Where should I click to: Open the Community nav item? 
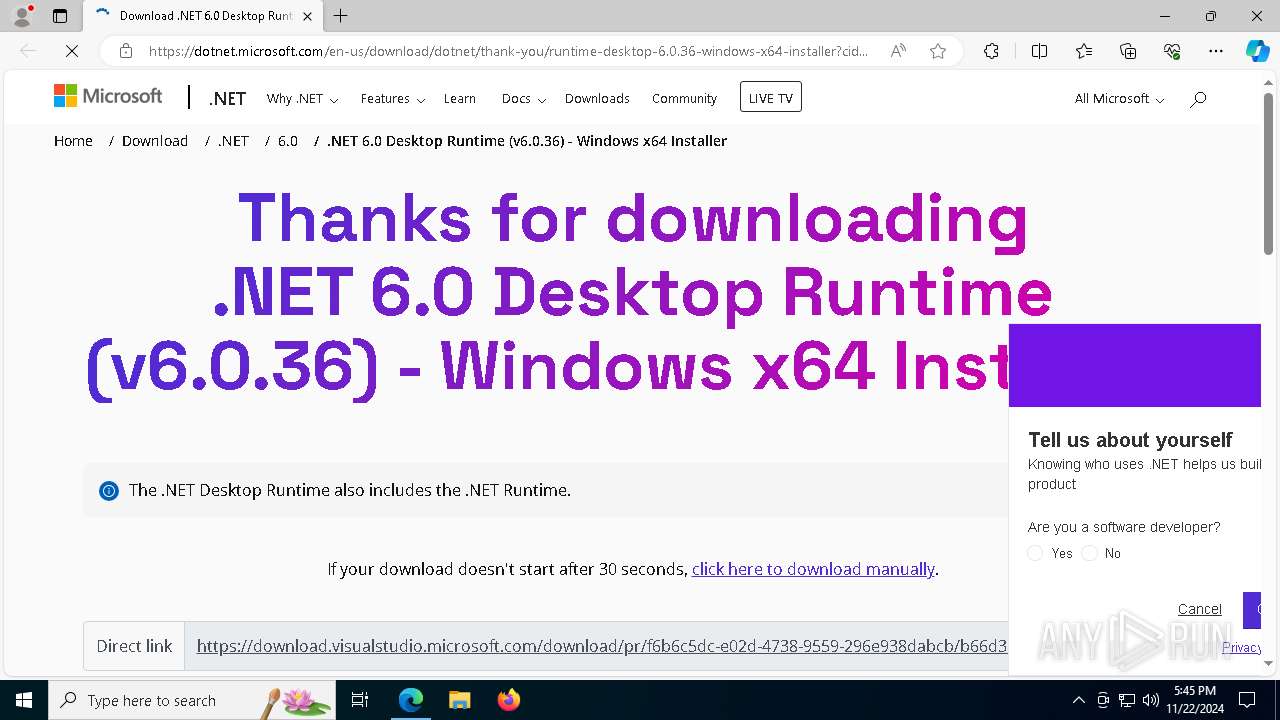[x=684, y=98]
